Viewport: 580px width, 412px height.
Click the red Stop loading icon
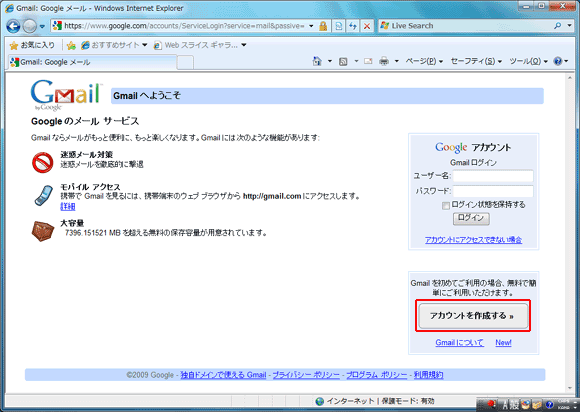click(x=367, y=26)
